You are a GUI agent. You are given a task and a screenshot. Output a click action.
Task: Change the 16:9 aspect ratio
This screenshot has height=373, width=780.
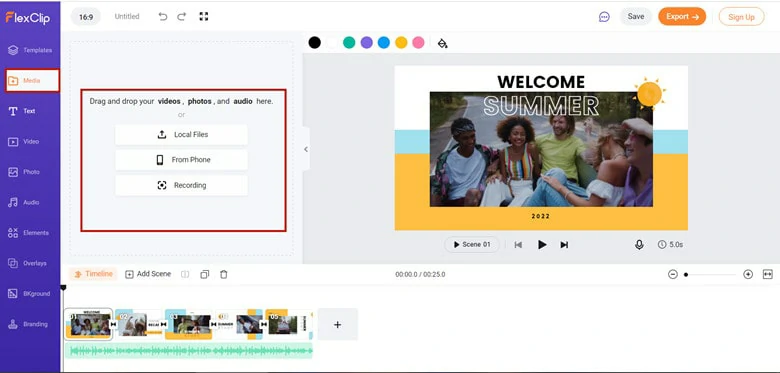coord(86,17)
